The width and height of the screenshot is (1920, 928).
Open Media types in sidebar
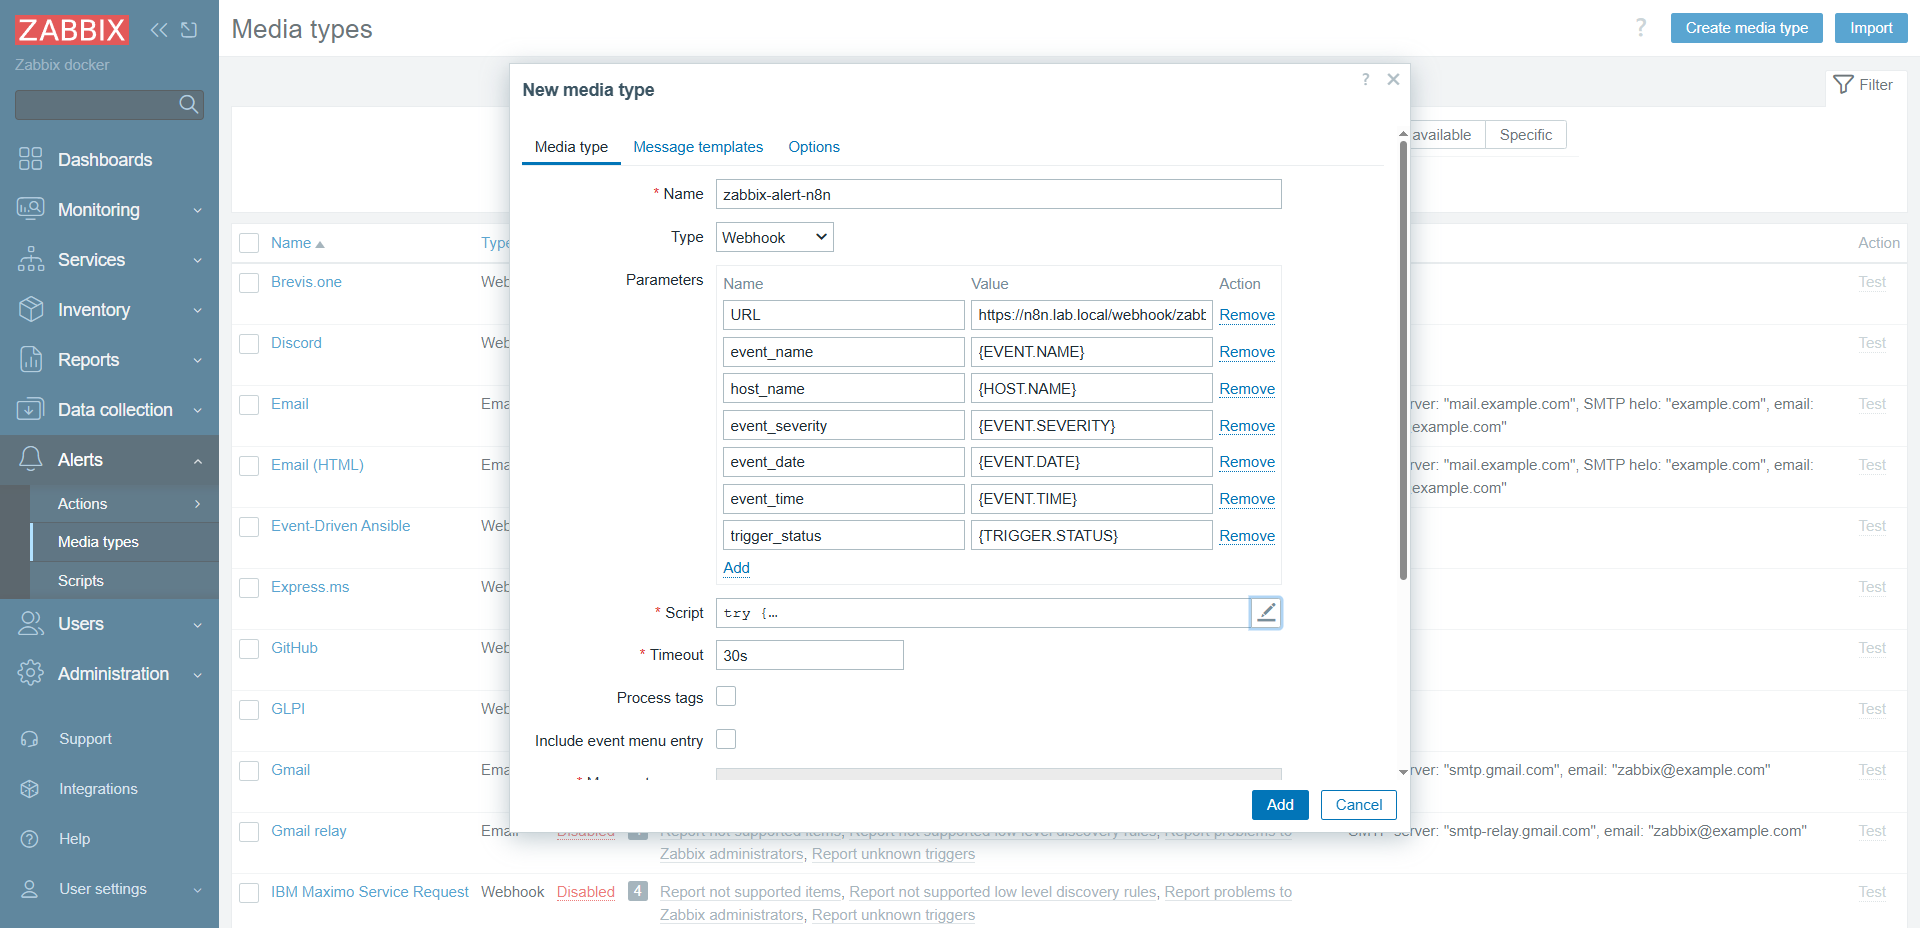(98, 542)
